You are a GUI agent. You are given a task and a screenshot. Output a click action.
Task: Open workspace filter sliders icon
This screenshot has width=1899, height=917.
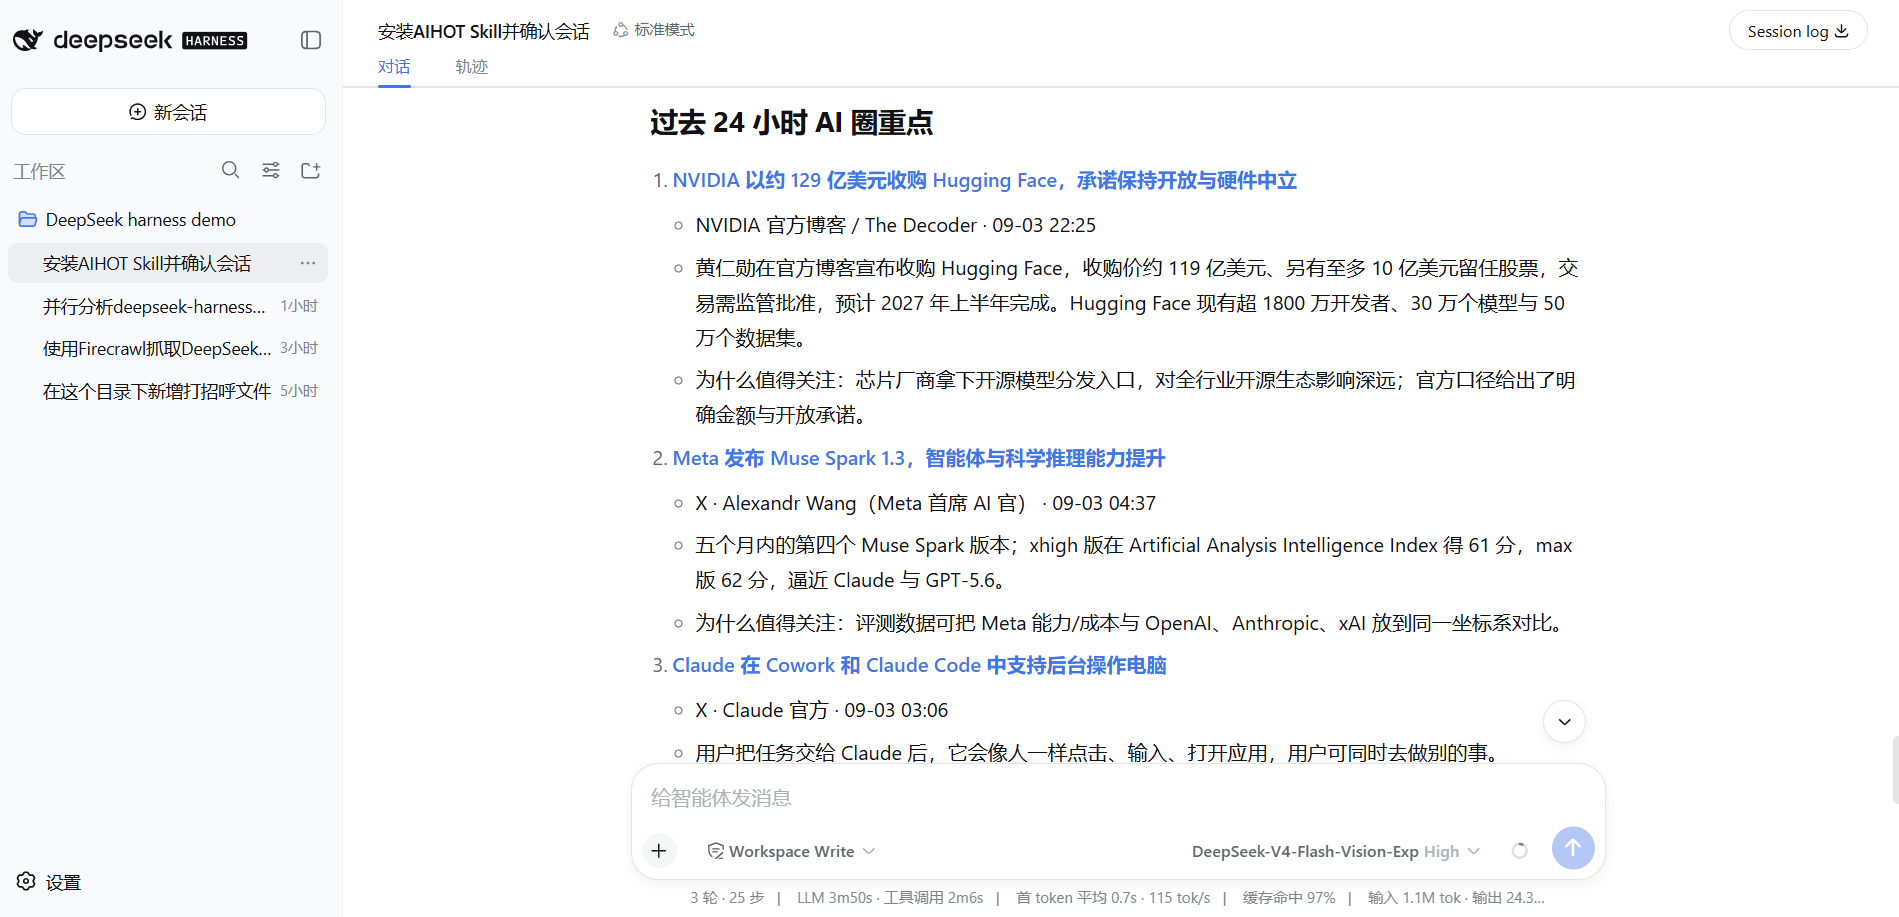tap(271, 170)
